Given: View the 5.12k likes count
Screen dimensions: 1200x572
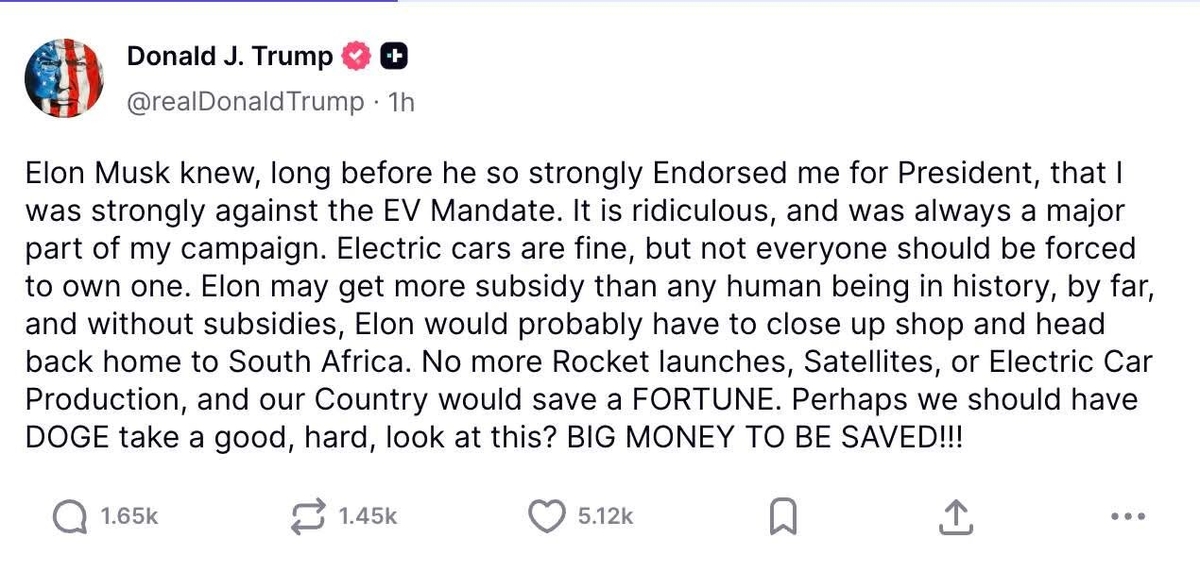Looking at the screenshot, I should click(606, 517).
